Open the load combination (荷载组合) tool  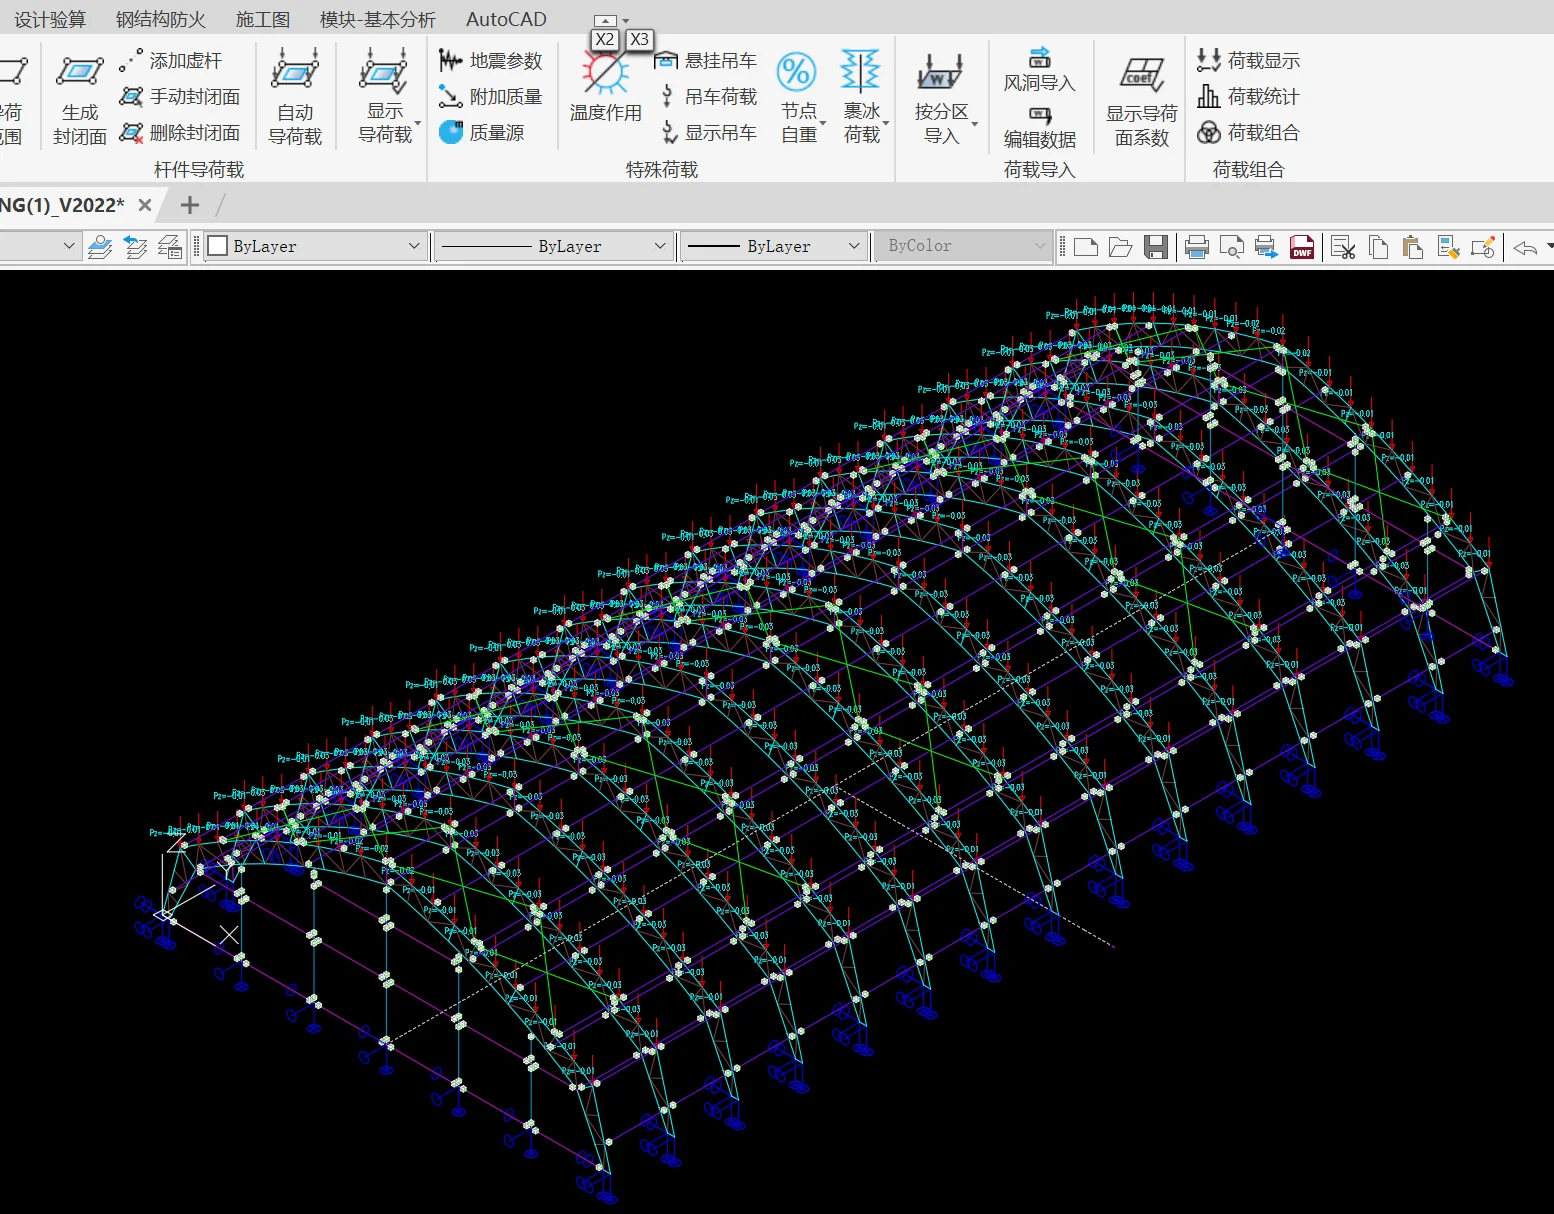click(1250, 133)
